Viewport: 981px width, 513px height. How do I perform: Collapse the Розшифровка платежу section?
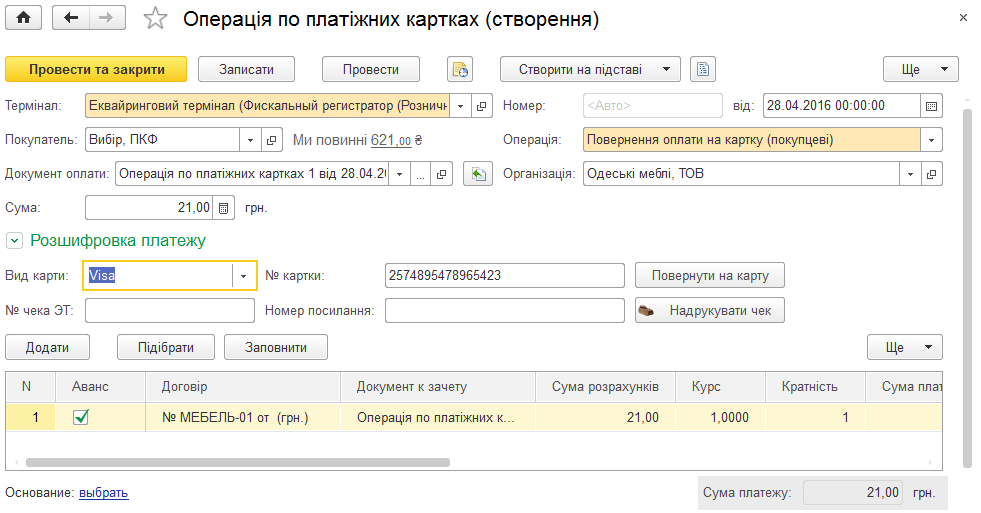14,240
